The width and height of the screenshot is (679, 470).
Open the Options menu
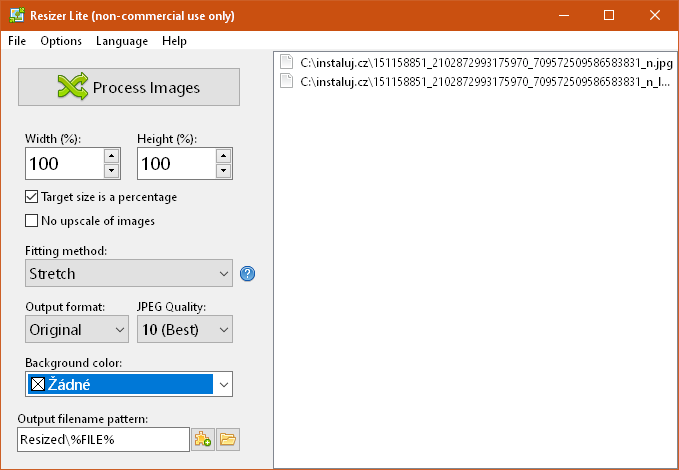61,41
